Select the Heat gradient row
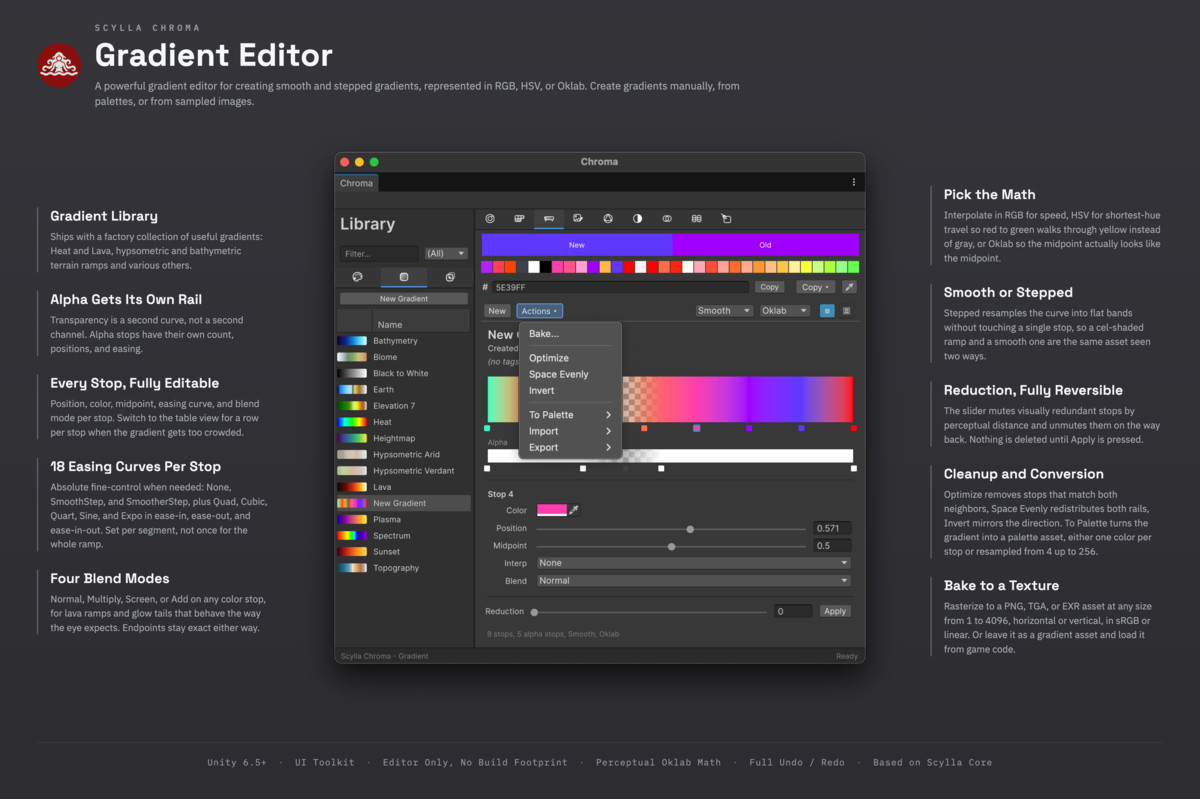This screenshot has width=1200, height=799. 403,422
